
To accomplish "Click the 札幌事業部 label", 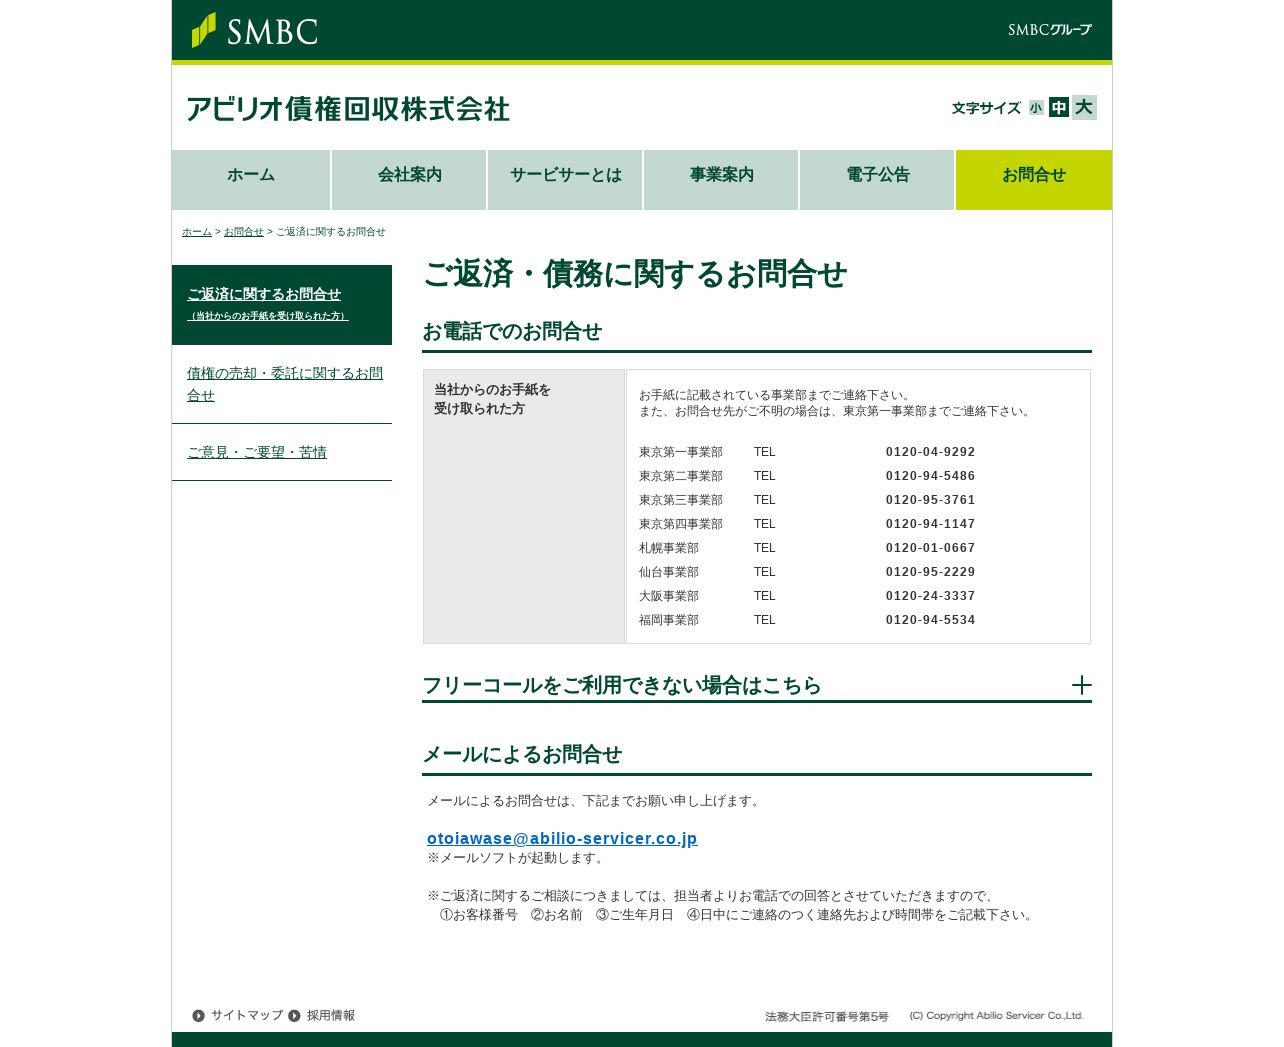I will (669, 548).
